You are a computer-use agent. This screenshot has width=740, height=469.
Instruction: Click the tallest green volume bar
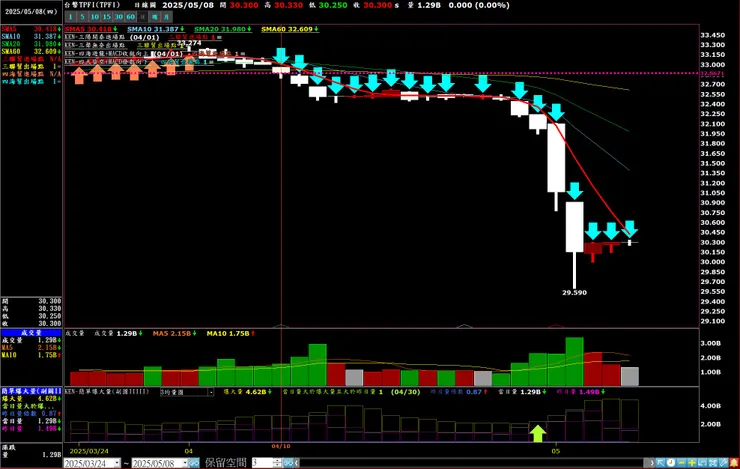point(574,361)
